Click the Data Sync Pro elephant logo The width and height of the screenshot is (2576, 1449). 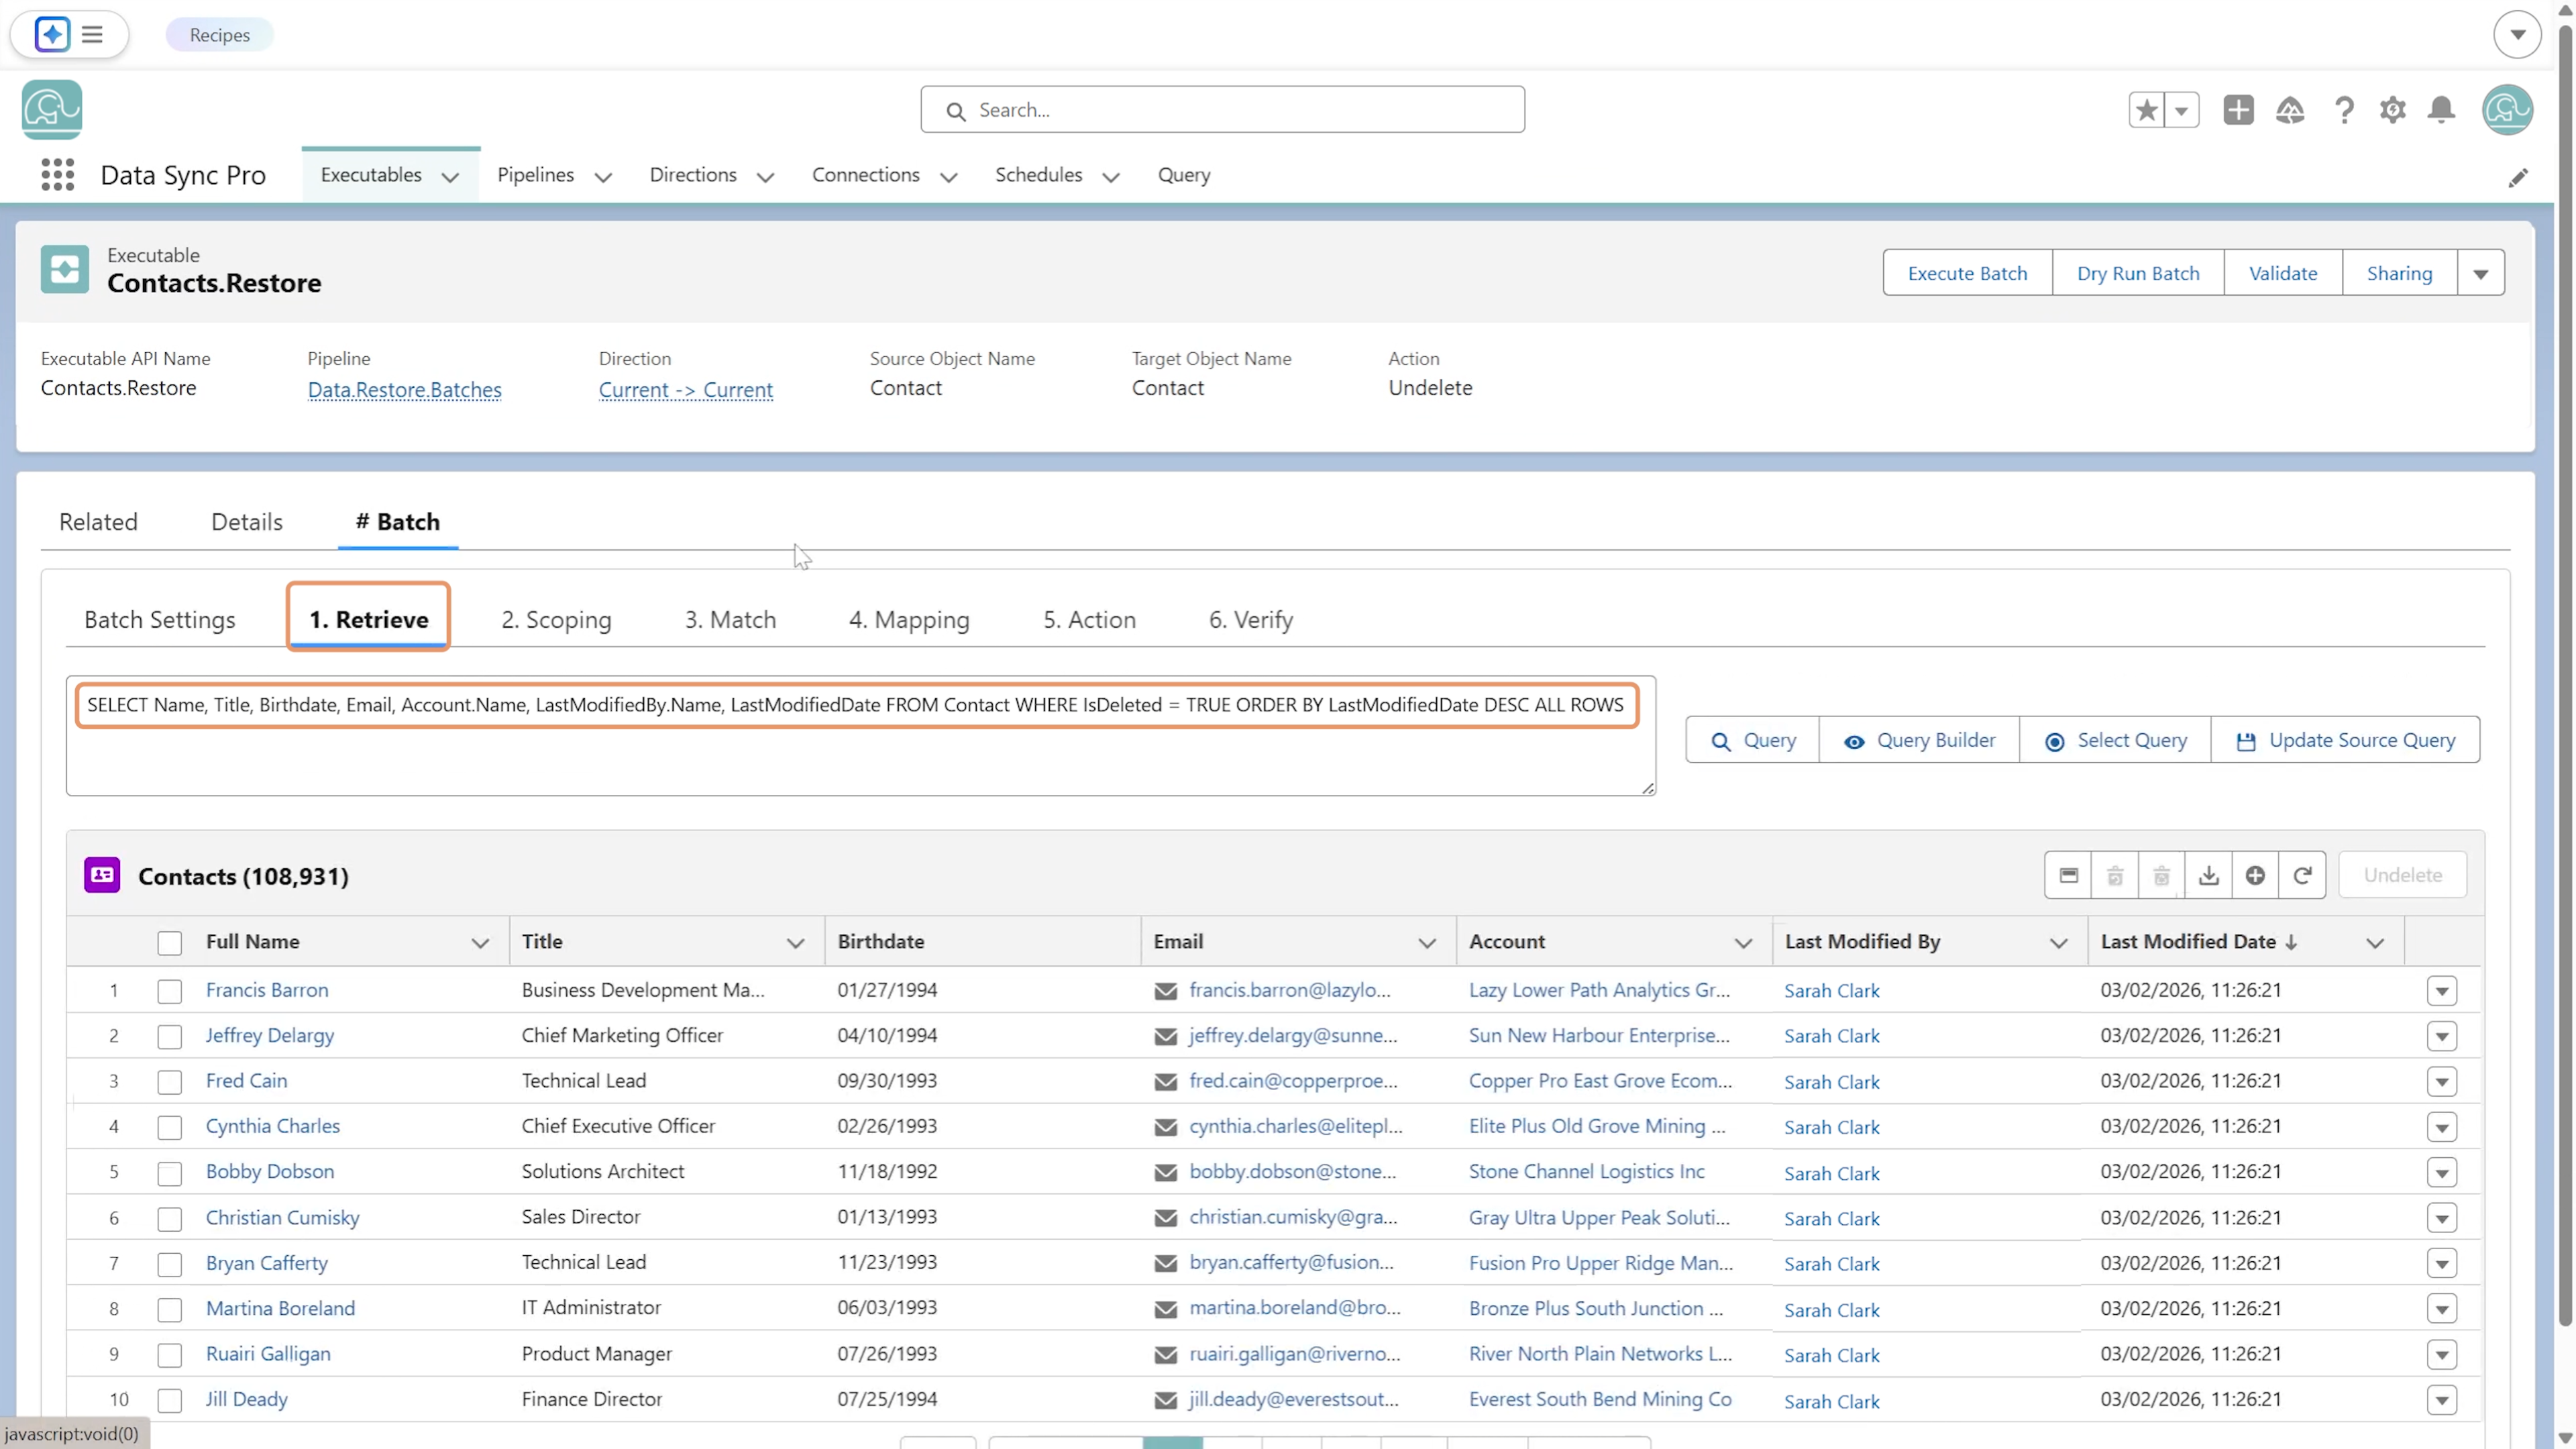(52, 110)
